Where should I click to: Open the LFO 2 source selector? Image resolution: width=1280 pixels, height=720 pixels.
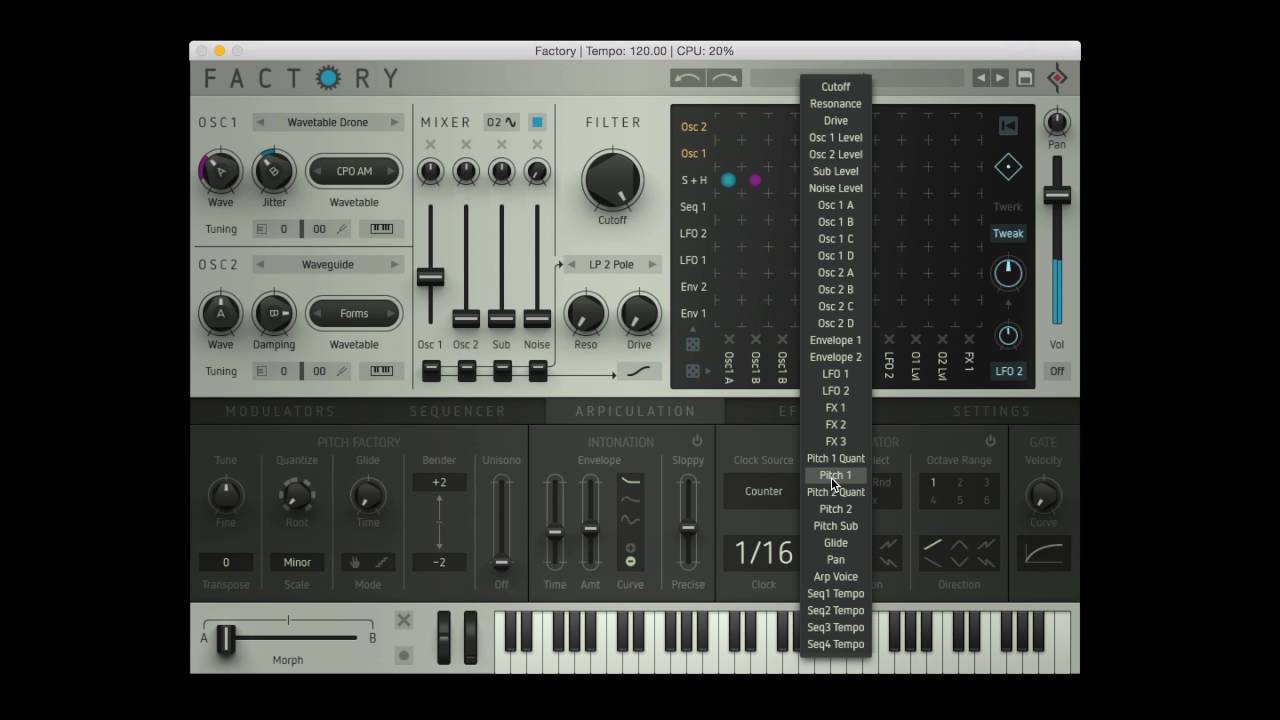(x=1008, y=371)
